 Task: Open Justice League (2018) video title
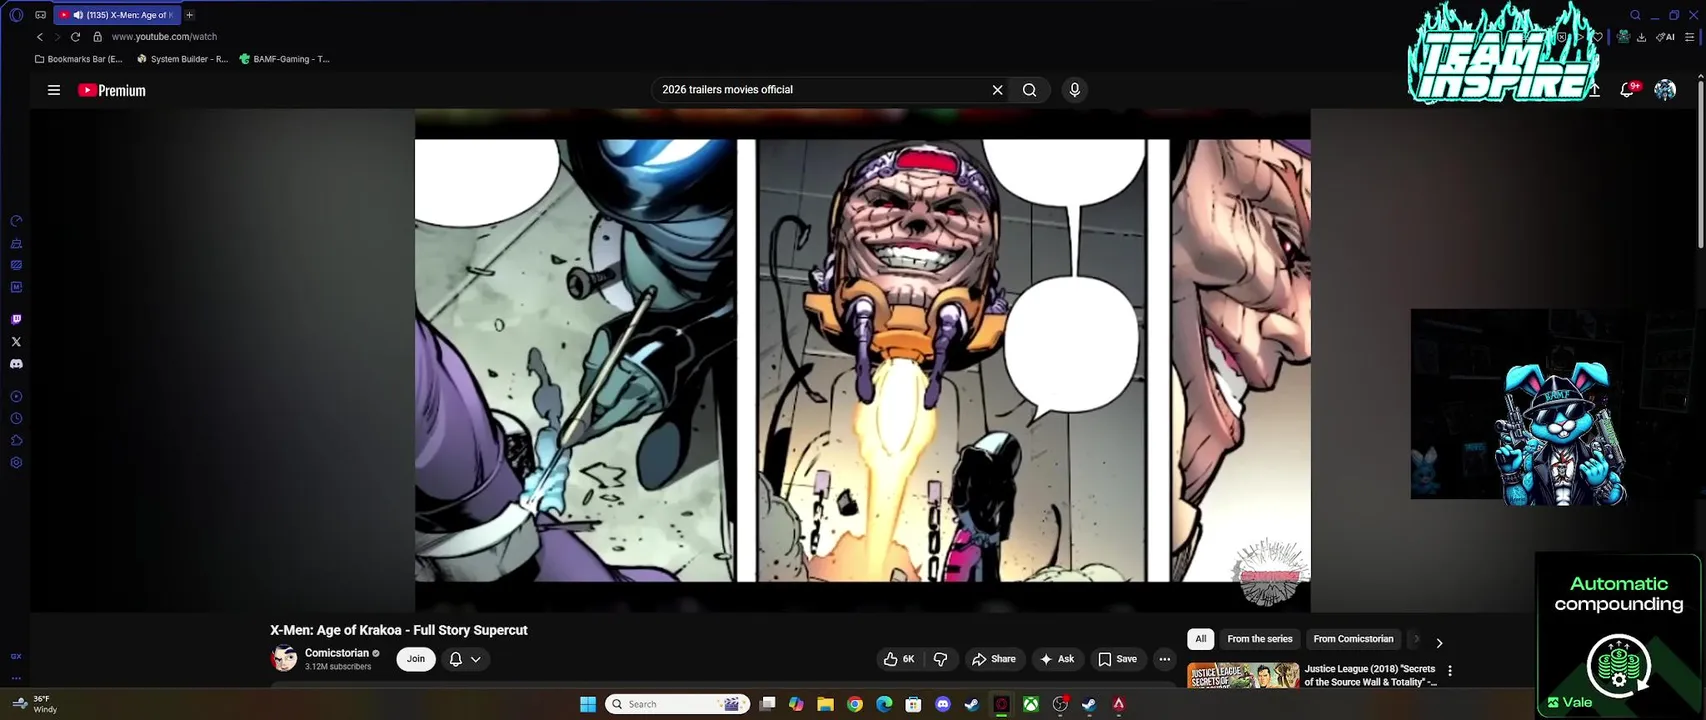[x=1371, y=675]
